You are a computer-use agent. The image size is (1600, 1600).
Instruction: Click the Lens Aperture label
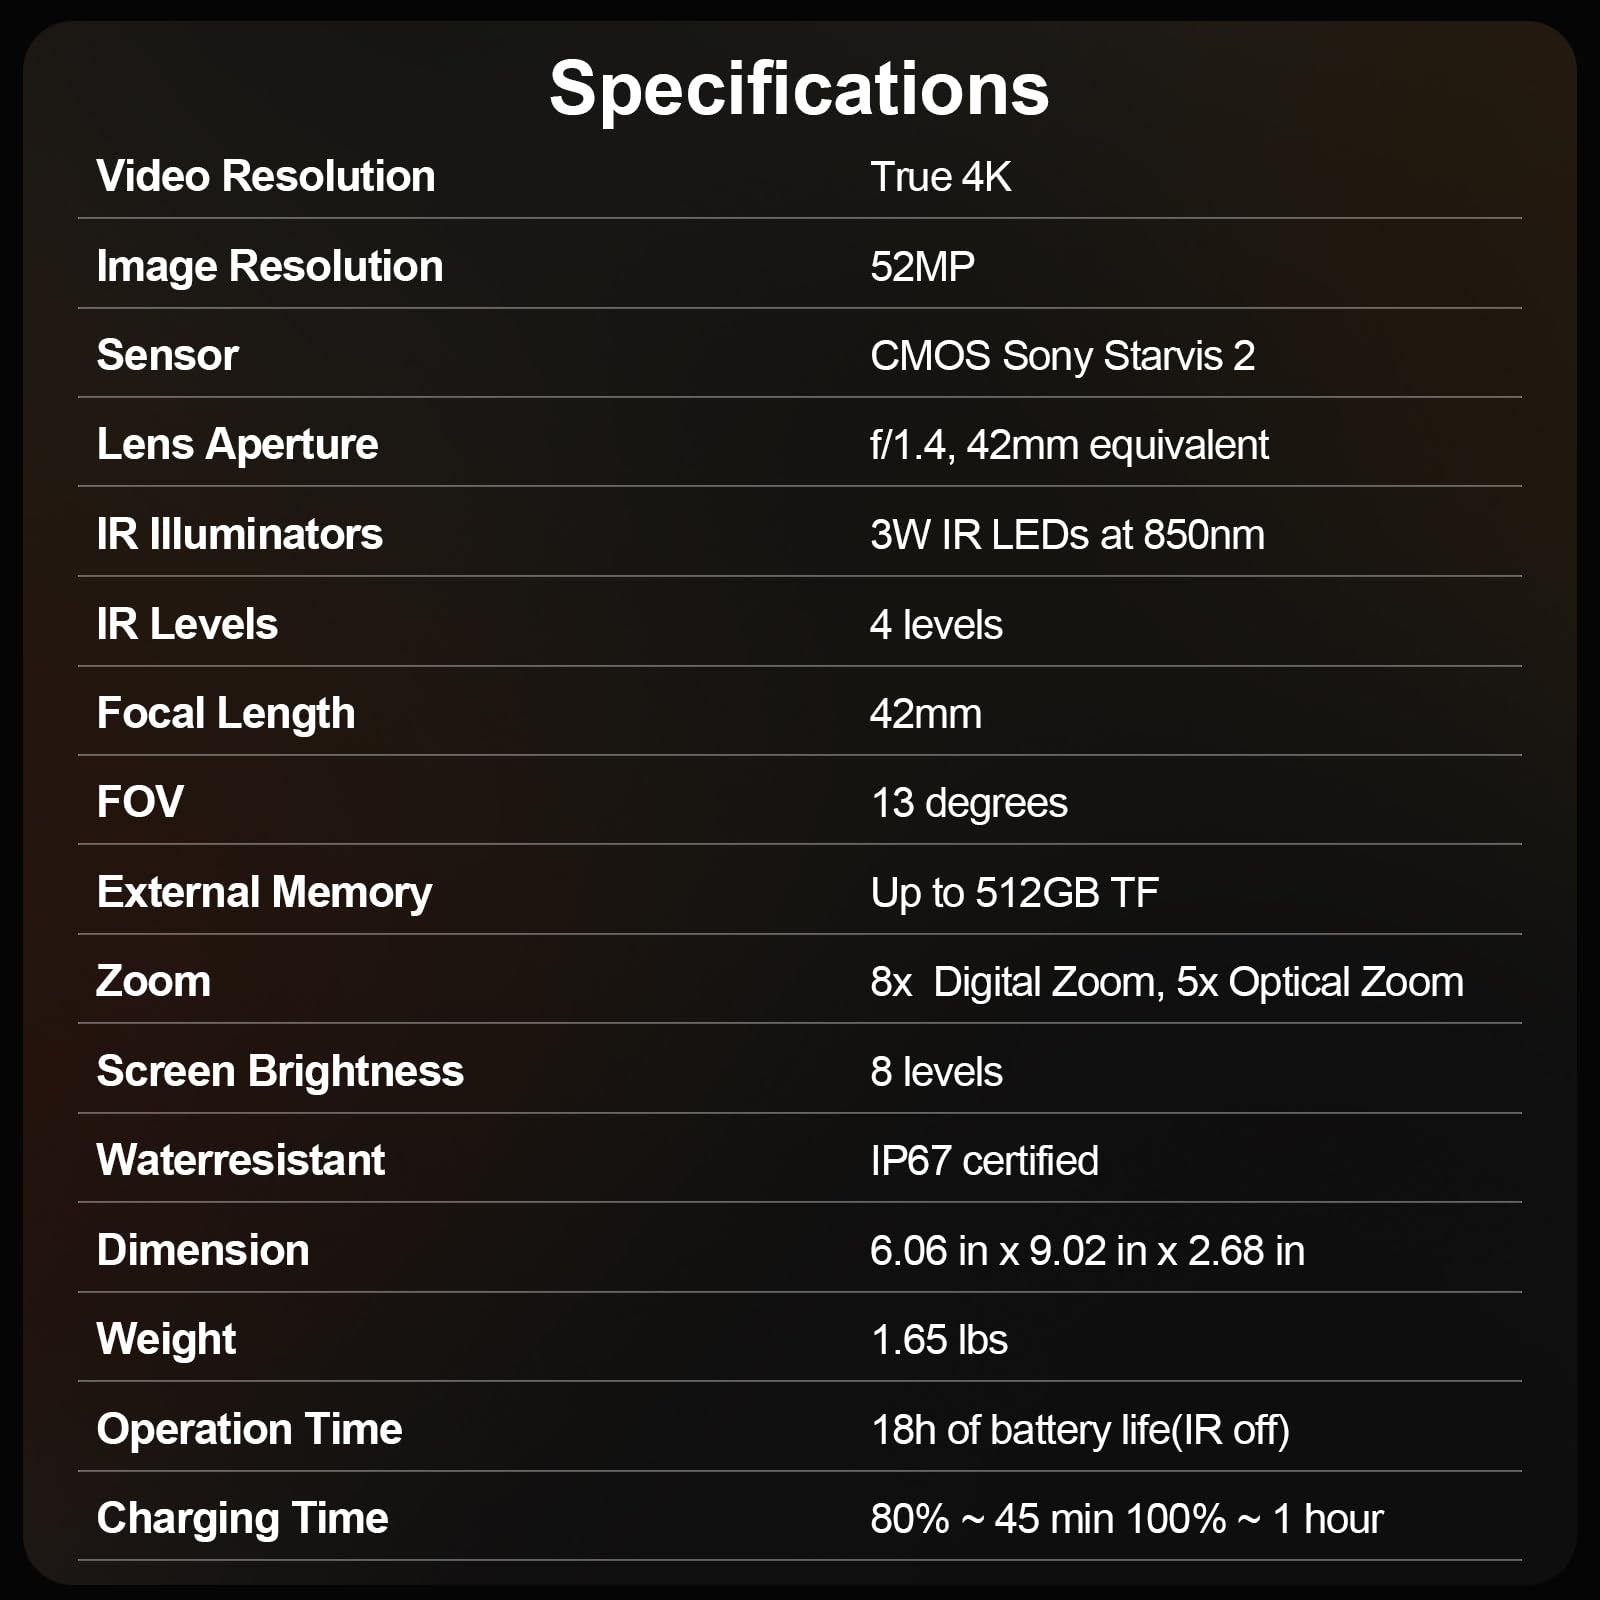point(237,444)
